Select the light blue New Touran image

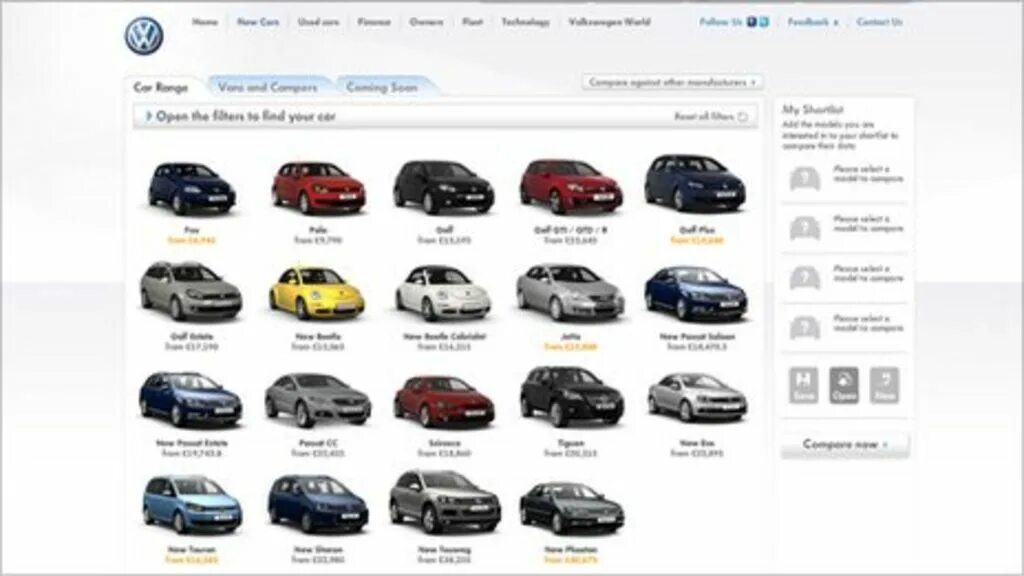click(x=191, y=503)
